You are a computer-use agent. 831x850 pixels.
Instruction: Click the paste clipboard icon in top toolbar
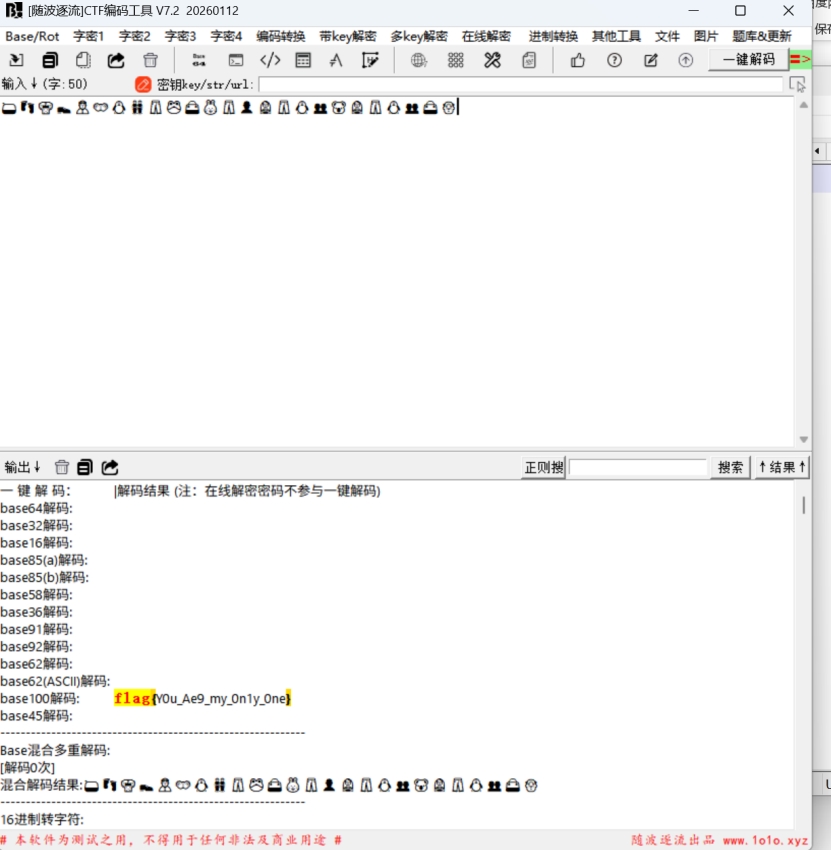click(x=83, y=60)
